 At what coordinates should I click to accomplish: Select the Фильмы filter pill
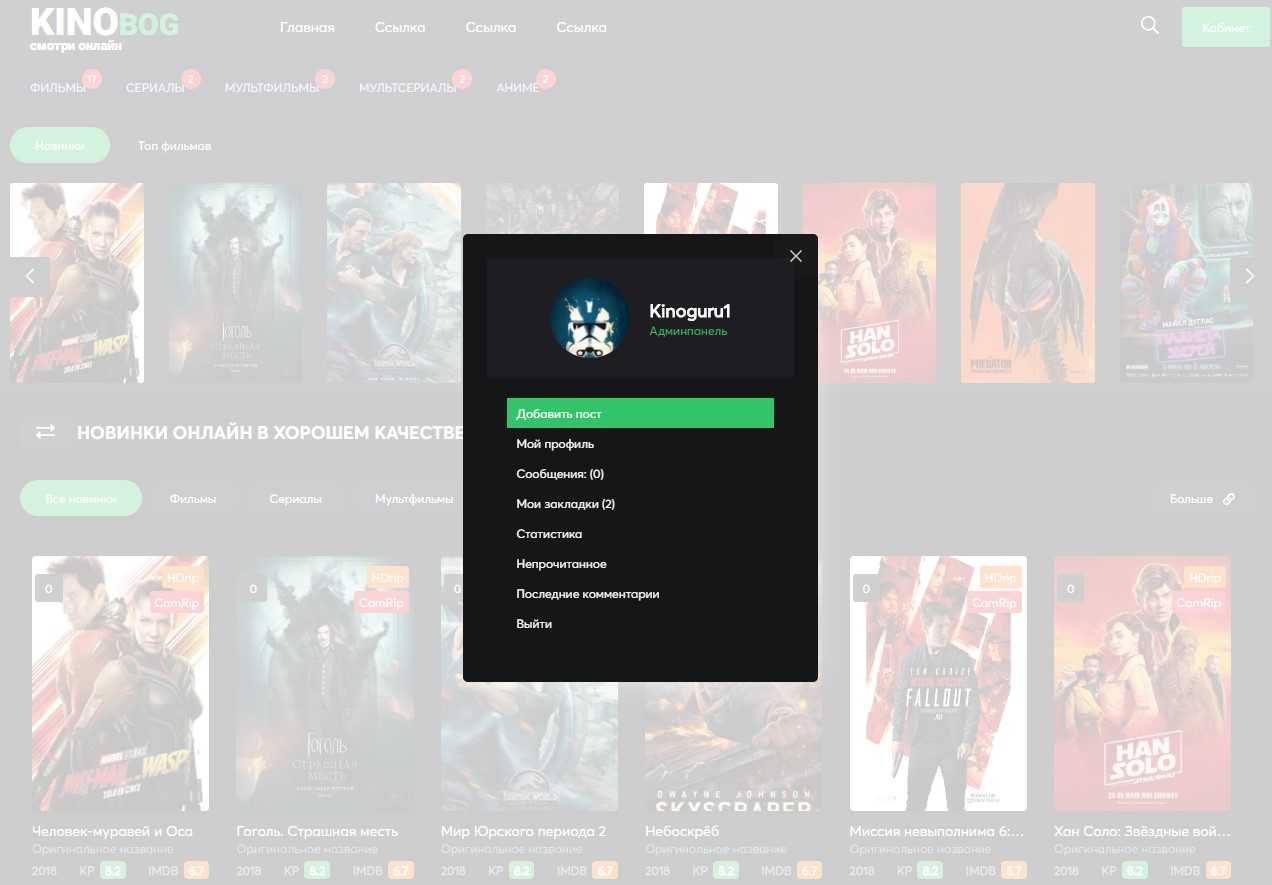pyautogui.click(x=193, y=498)
